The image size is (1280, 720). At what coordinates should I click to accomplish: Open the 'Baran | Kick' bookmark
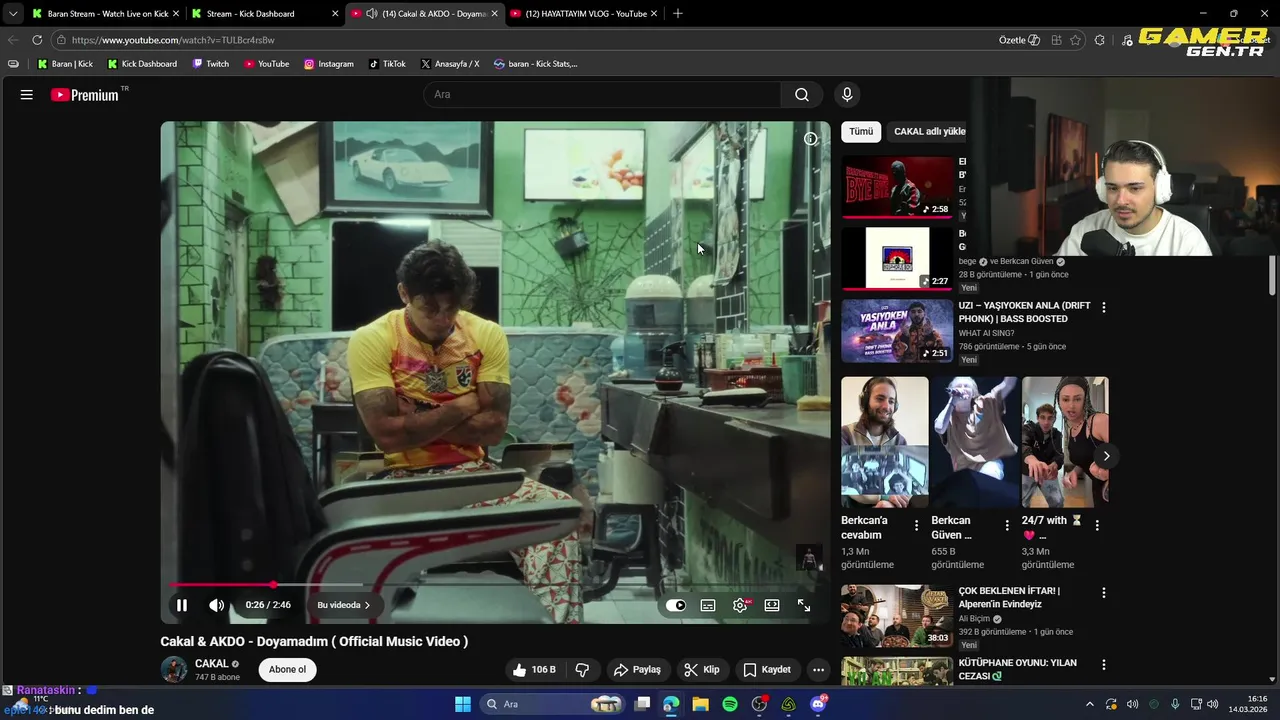tap(65, 64)
